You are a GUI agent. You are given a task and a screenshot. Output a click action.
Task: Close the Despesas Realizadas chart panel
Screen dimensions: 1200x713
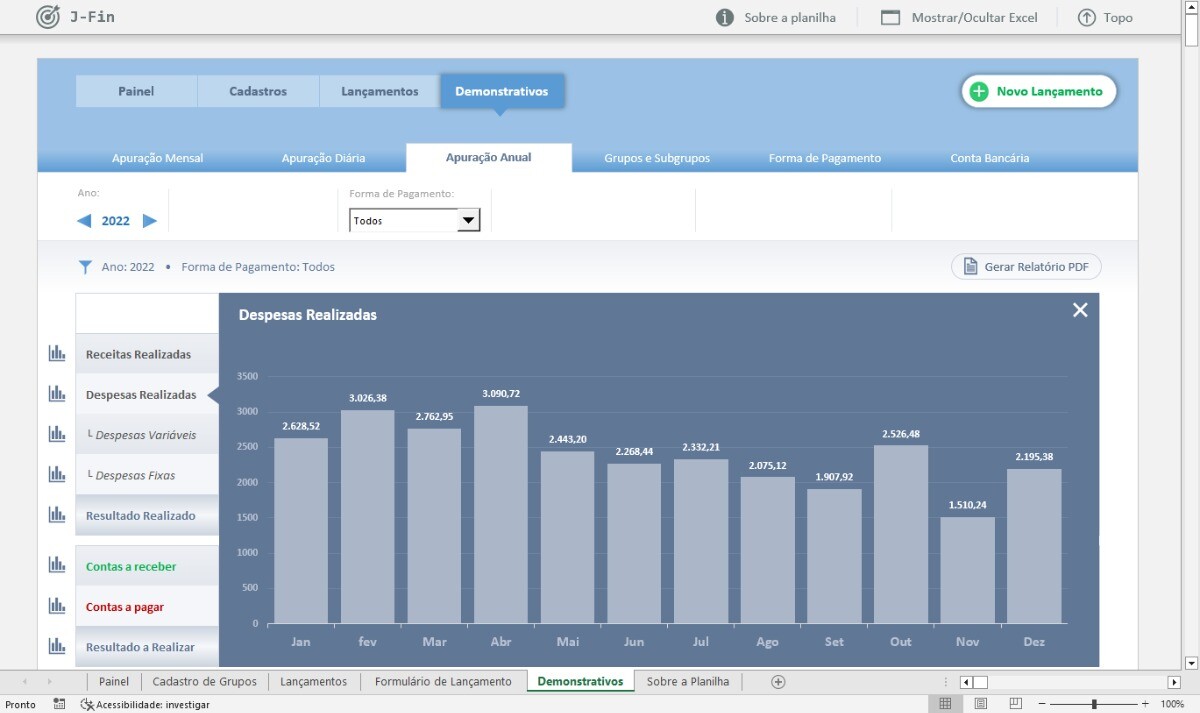click(x=1080, y=310)
